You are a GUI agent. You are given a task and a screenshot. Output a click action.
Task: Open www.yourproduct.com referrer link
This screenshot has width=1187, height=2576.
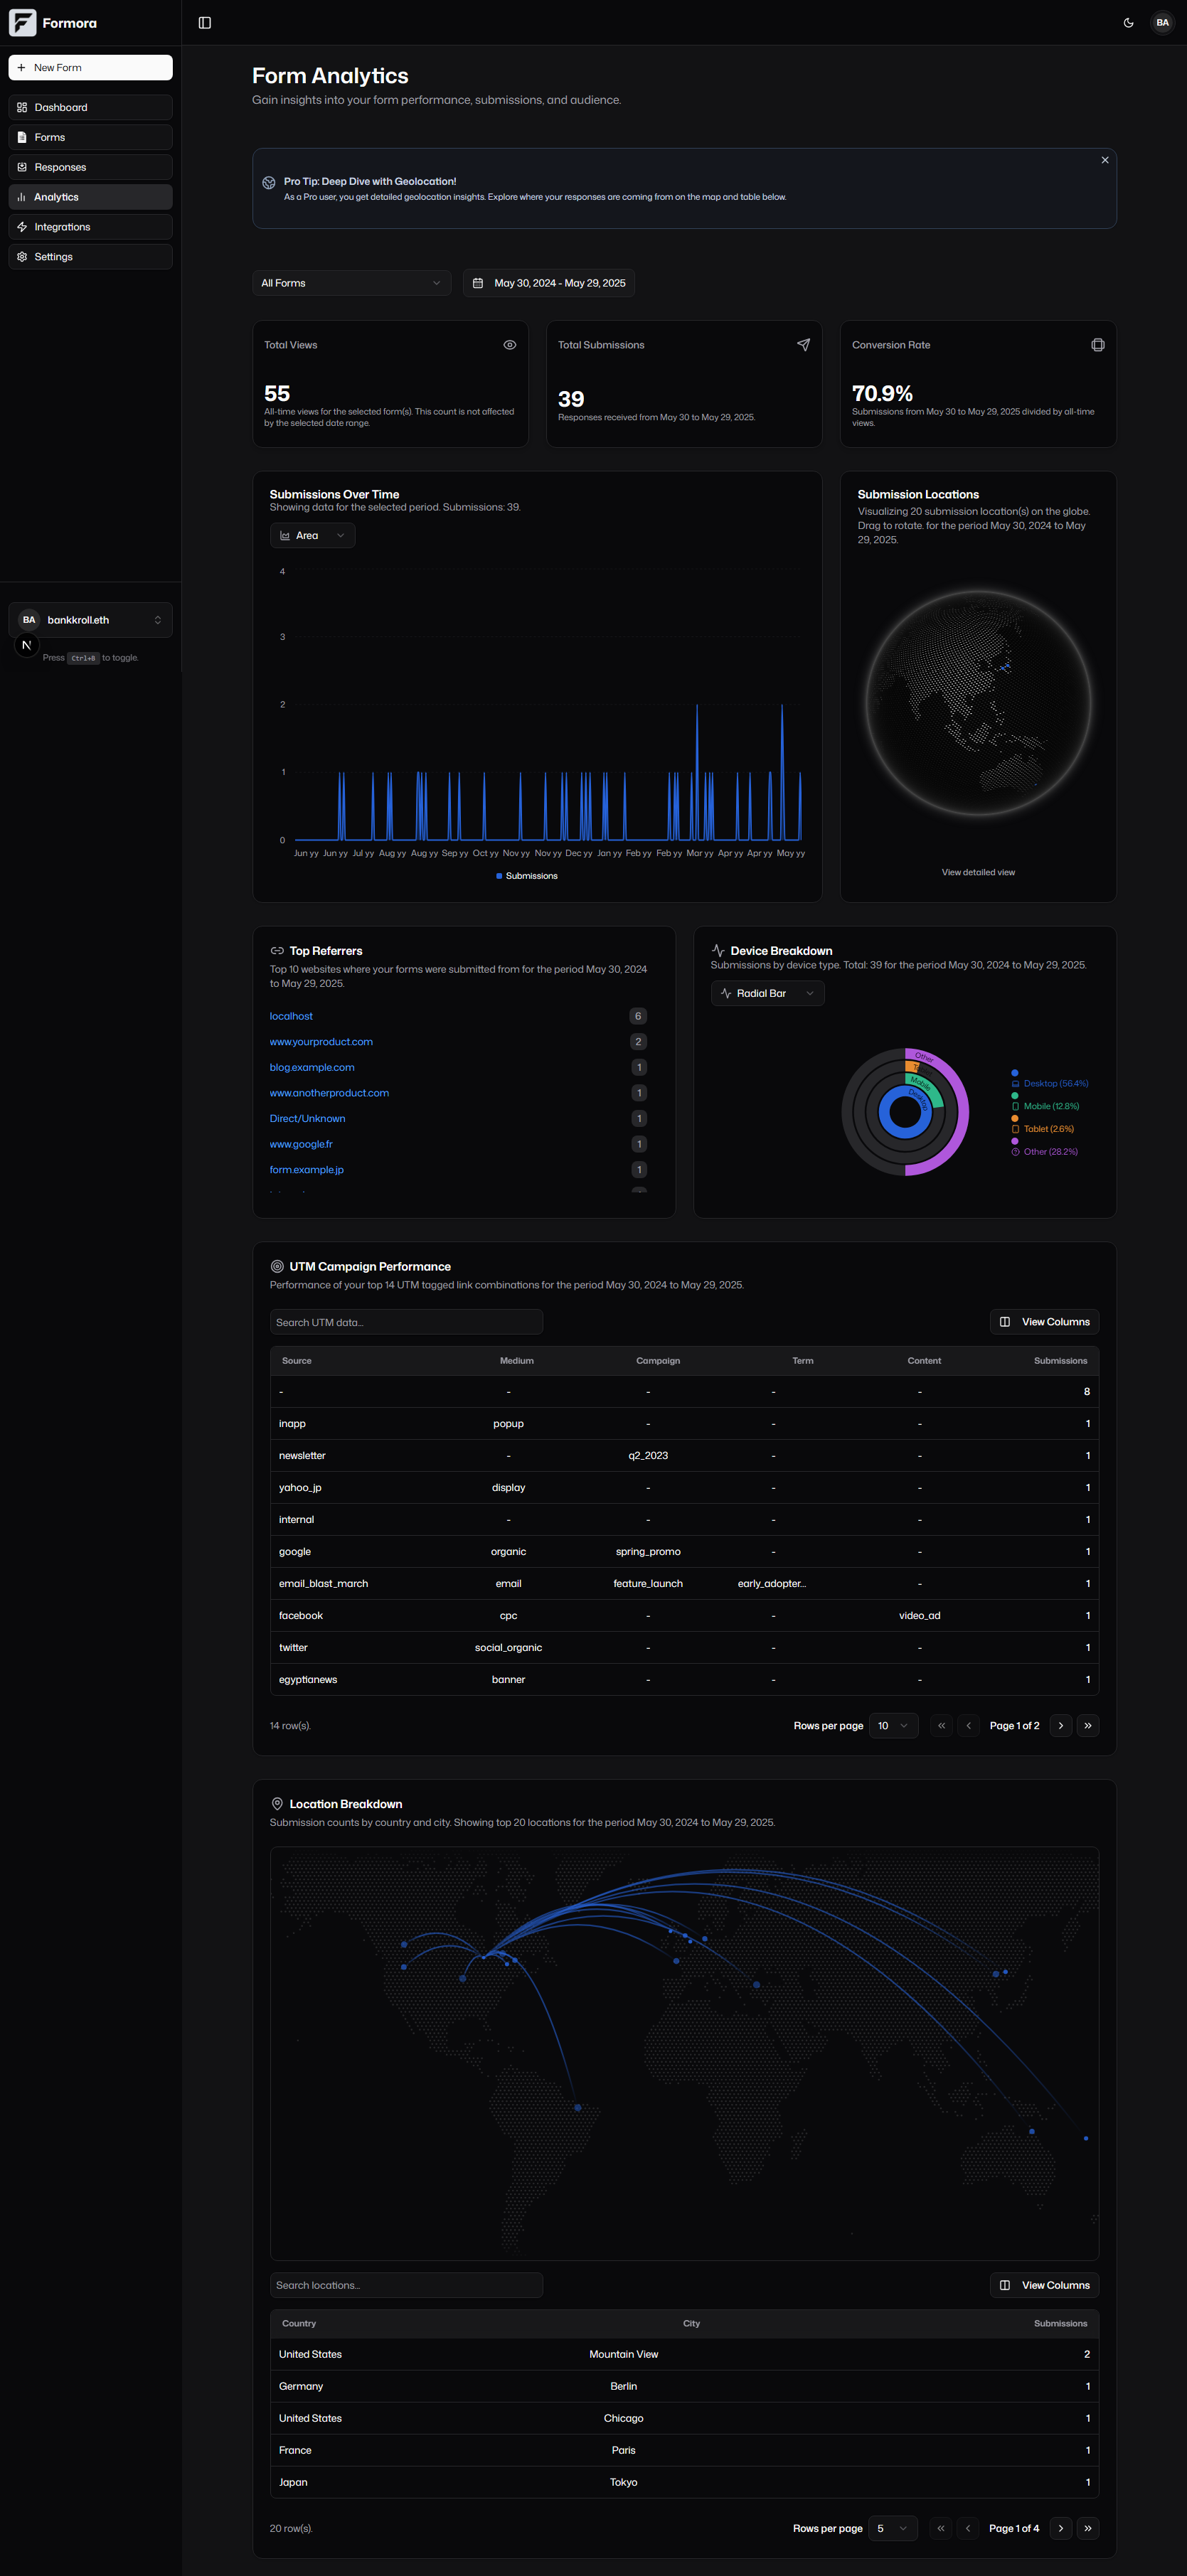[x=321, y=1042]
